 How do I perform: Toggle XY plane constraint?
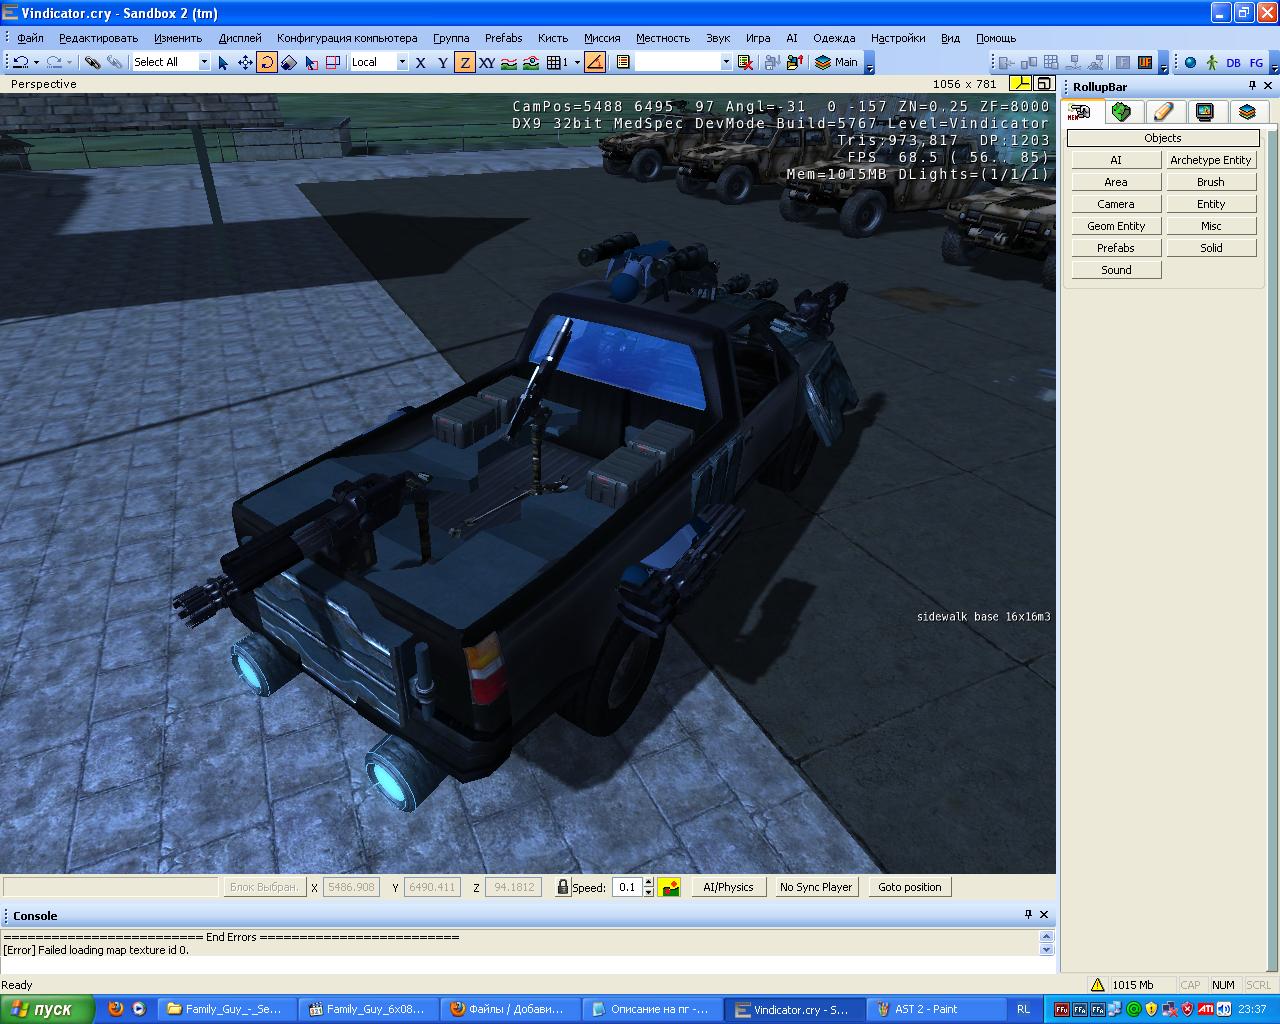[x=487, y=62]
